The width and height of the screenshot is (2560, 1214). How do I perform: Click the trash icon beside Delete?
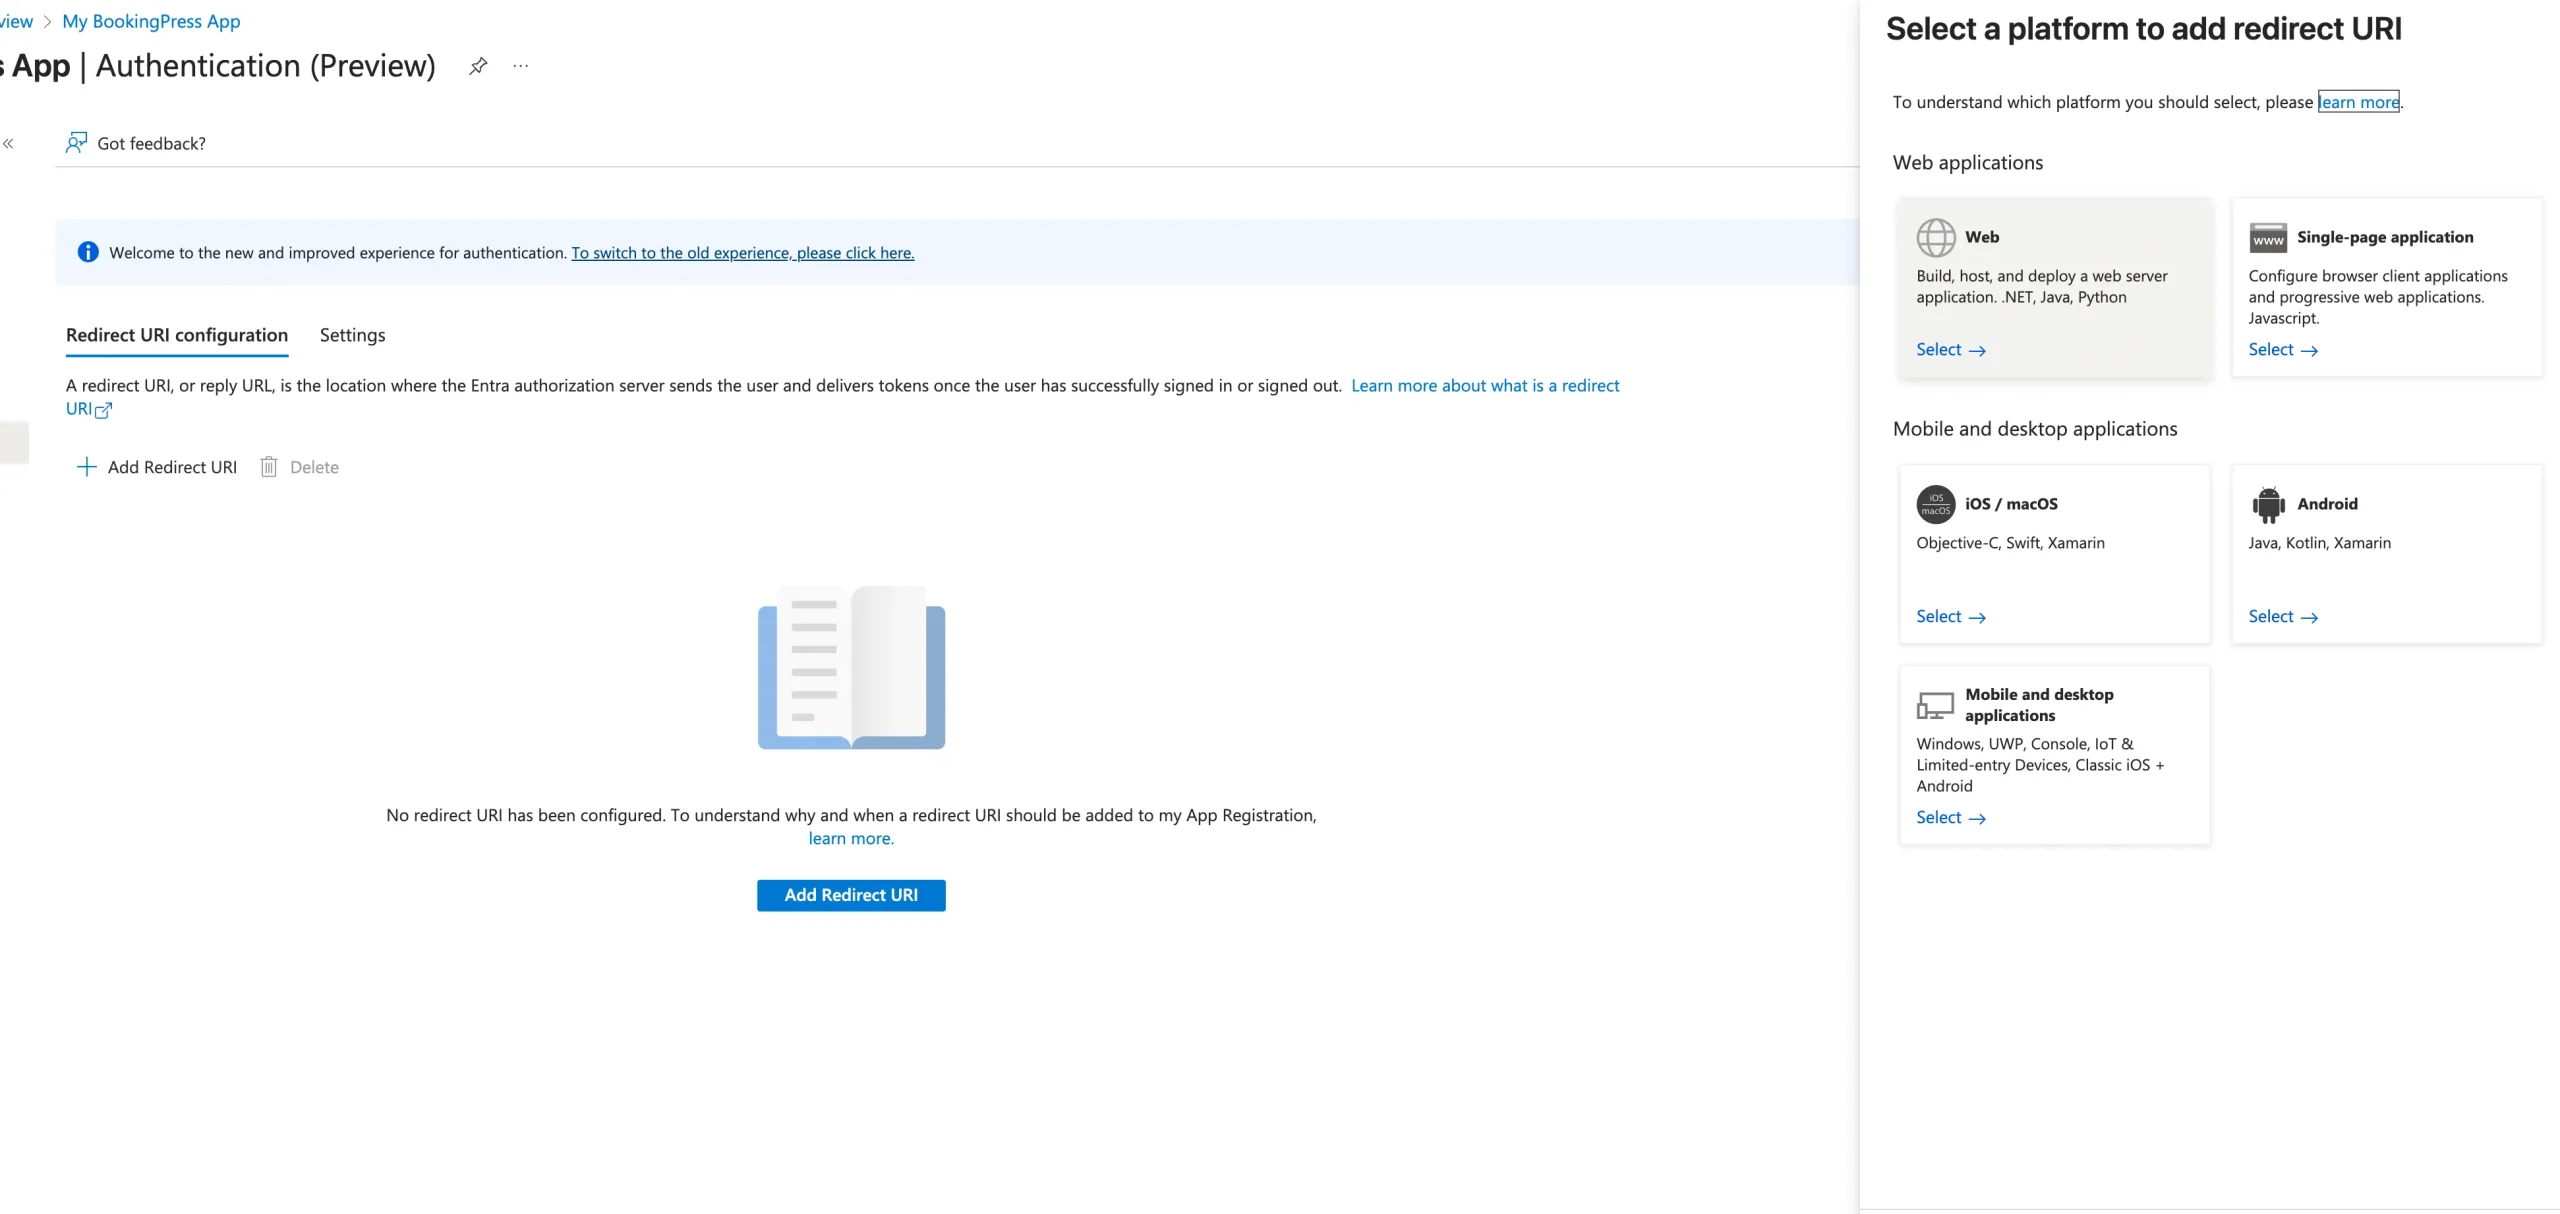[x=268, y=467]
